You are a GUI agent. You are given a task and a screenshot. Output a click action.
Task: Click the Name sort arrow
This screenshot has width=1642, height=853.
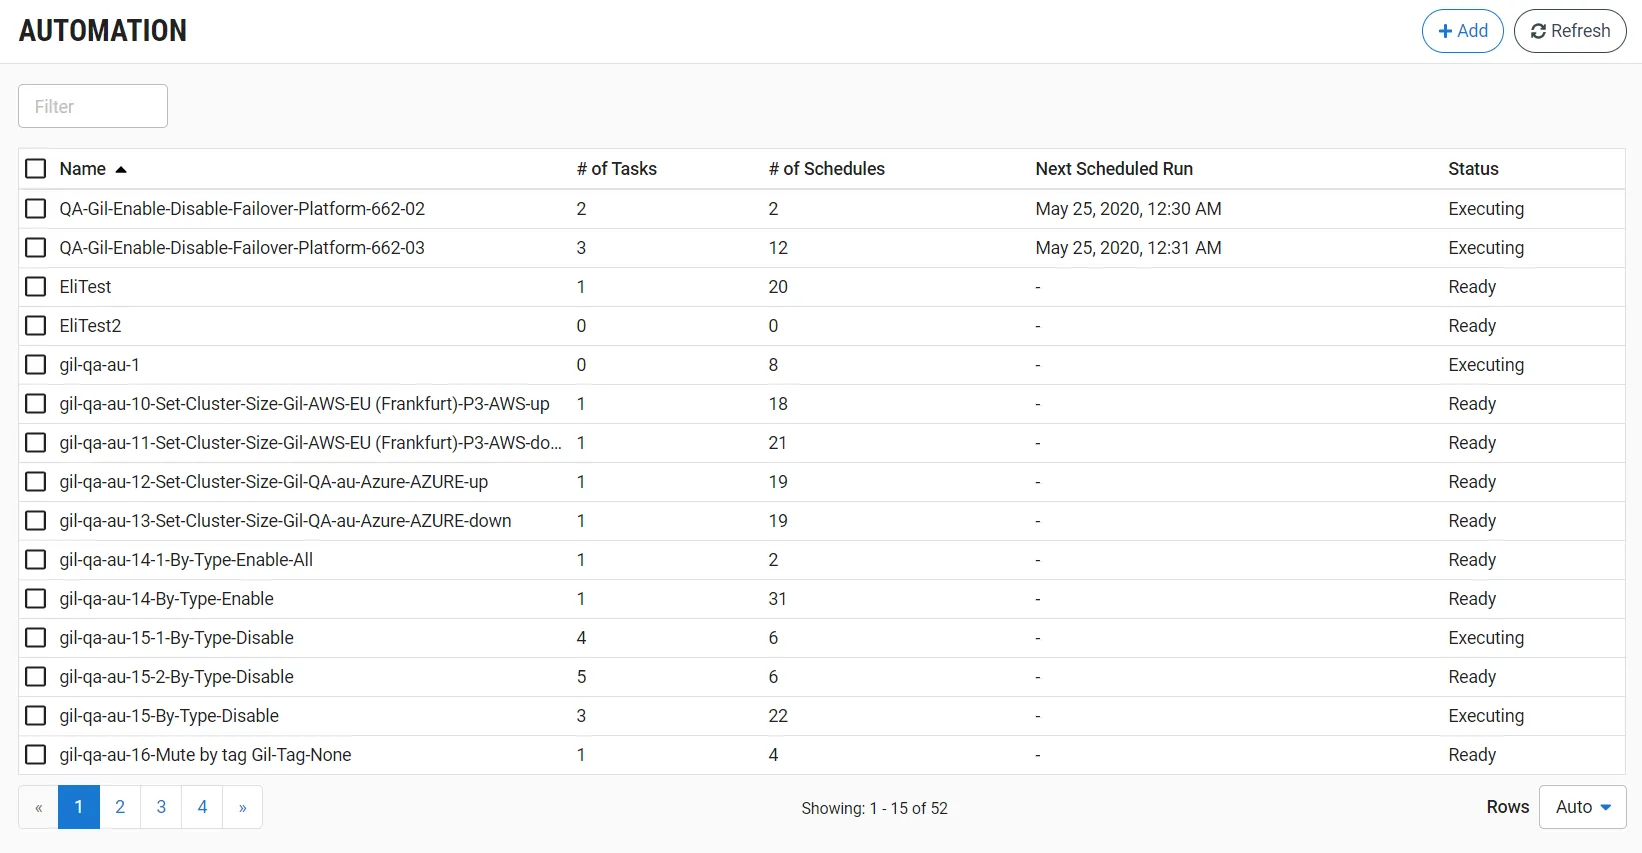[121, 170]
